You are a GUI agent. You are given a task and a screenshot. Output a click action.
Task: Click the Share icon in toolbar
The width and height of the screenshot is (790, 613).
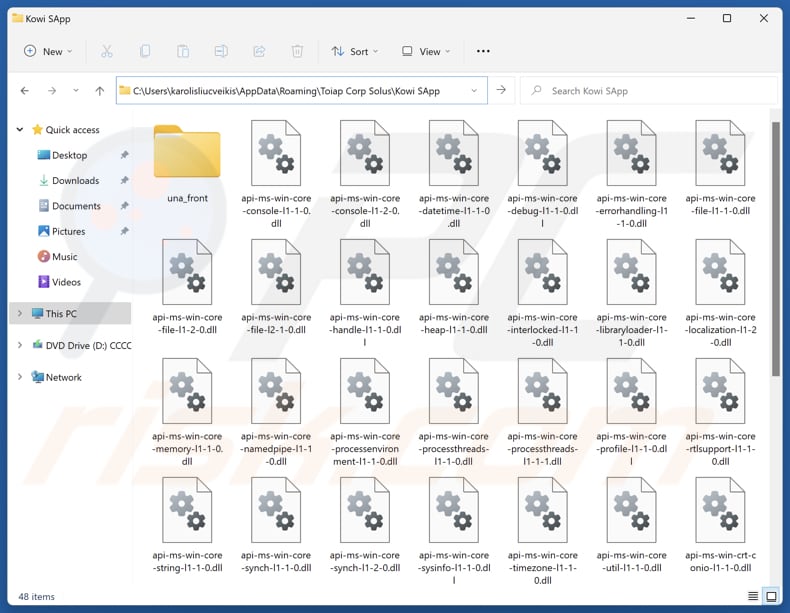(x=259, y=51)
